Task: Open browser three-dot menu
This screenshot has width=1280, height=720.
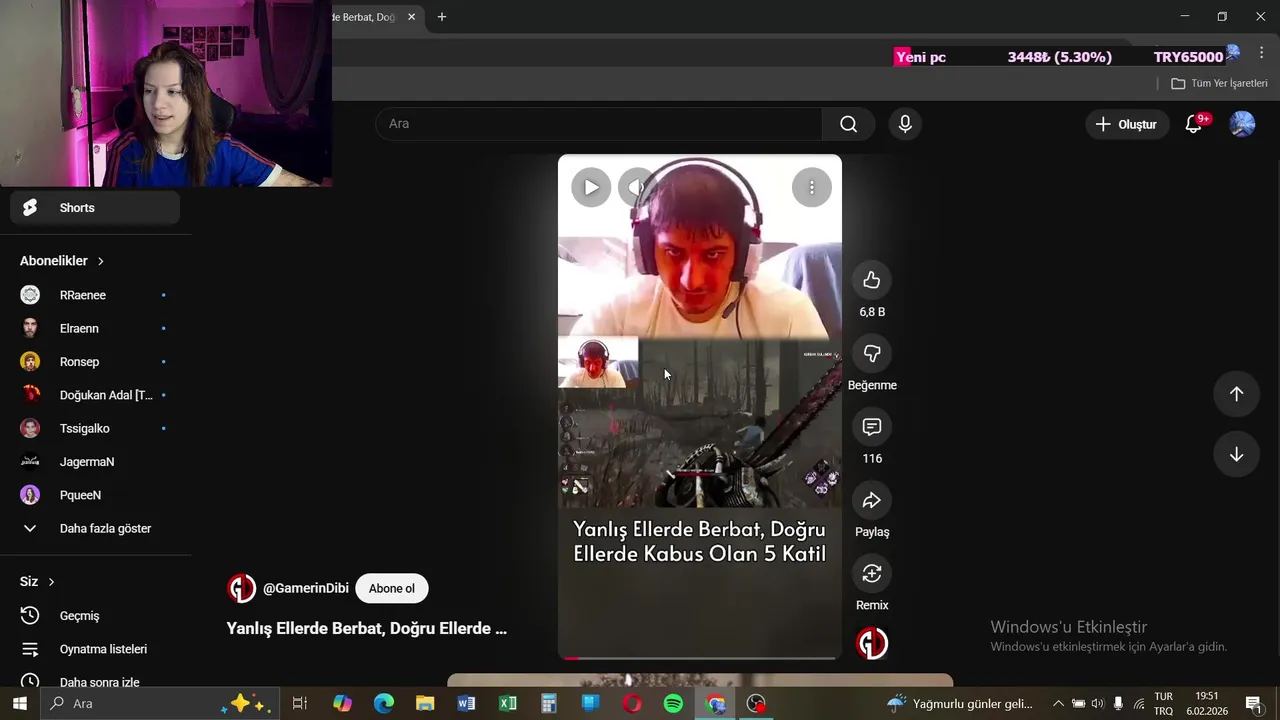Action: (1261, 52)
